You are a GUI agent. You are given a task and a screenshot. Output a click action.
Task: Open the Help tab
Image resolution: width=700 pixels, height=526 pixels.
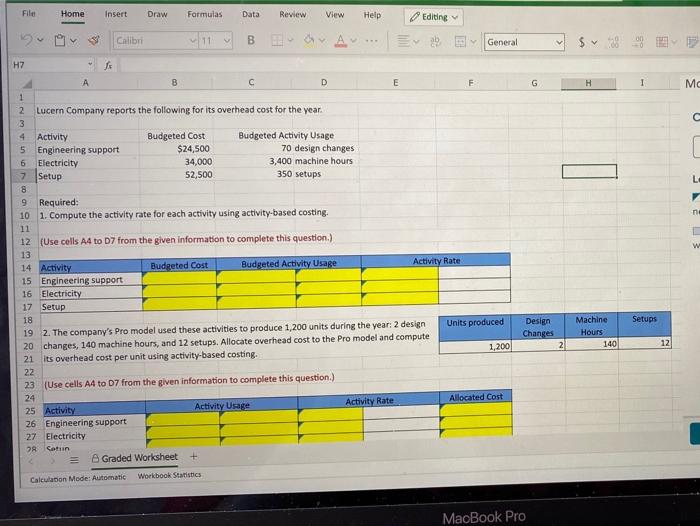coord(372,15)
